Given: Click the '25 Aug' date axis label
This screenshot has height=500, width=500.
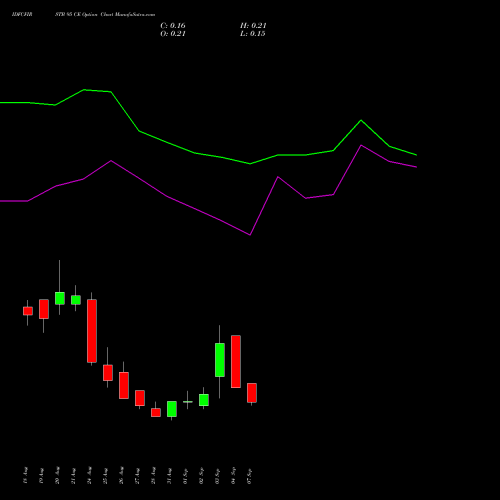Looking at the screenshot, I should (x=106, y=475).
